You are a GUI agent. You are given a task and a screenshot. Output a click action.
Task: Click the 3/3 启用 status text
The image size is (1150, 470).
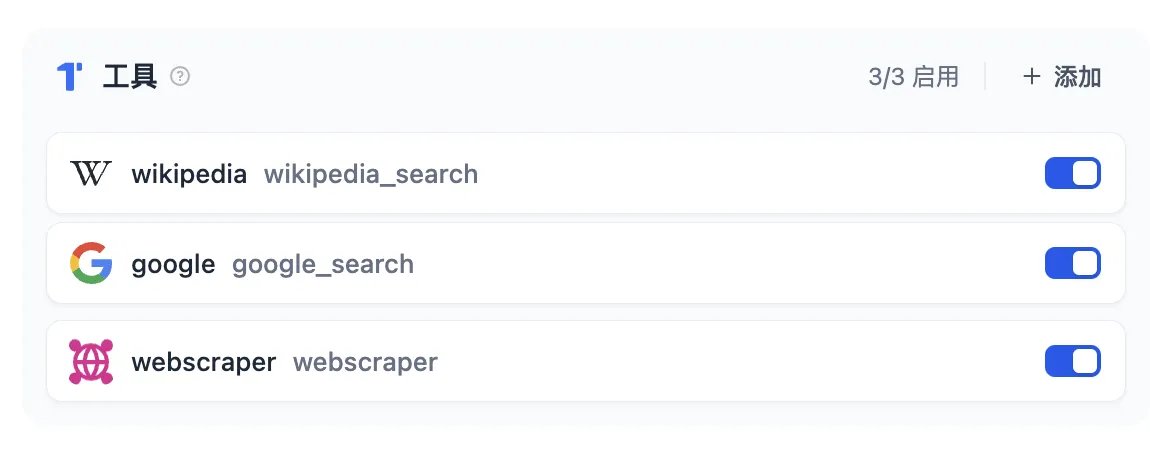pyautogui.click(x=913, y=77)
